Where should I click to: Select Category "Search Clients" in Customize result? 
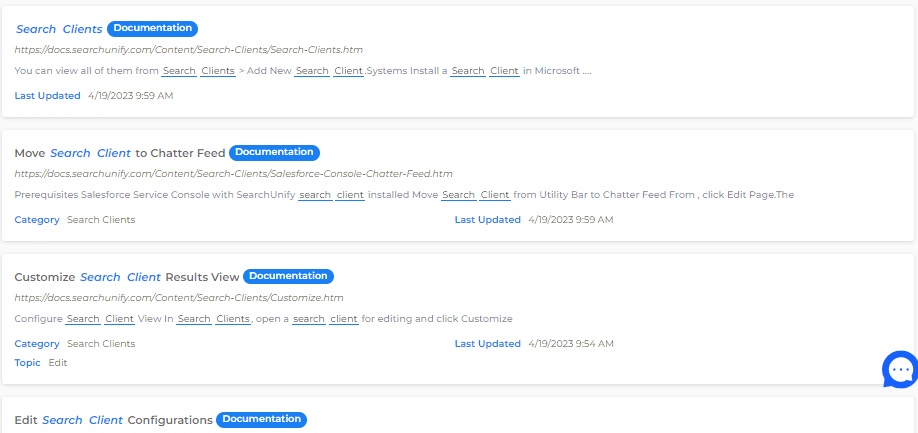101,343
